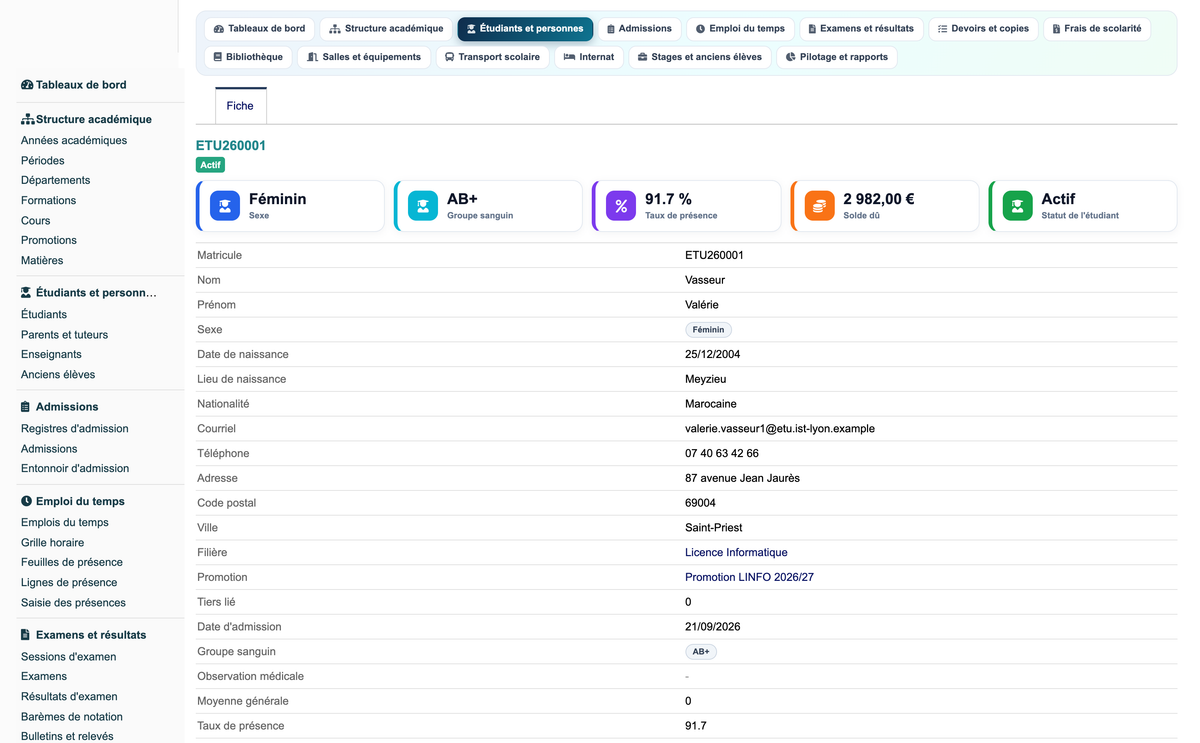Open Structure académique in top navigation
The width and height of the screenshot is (1200, 743).
click(x=386, y=29)
